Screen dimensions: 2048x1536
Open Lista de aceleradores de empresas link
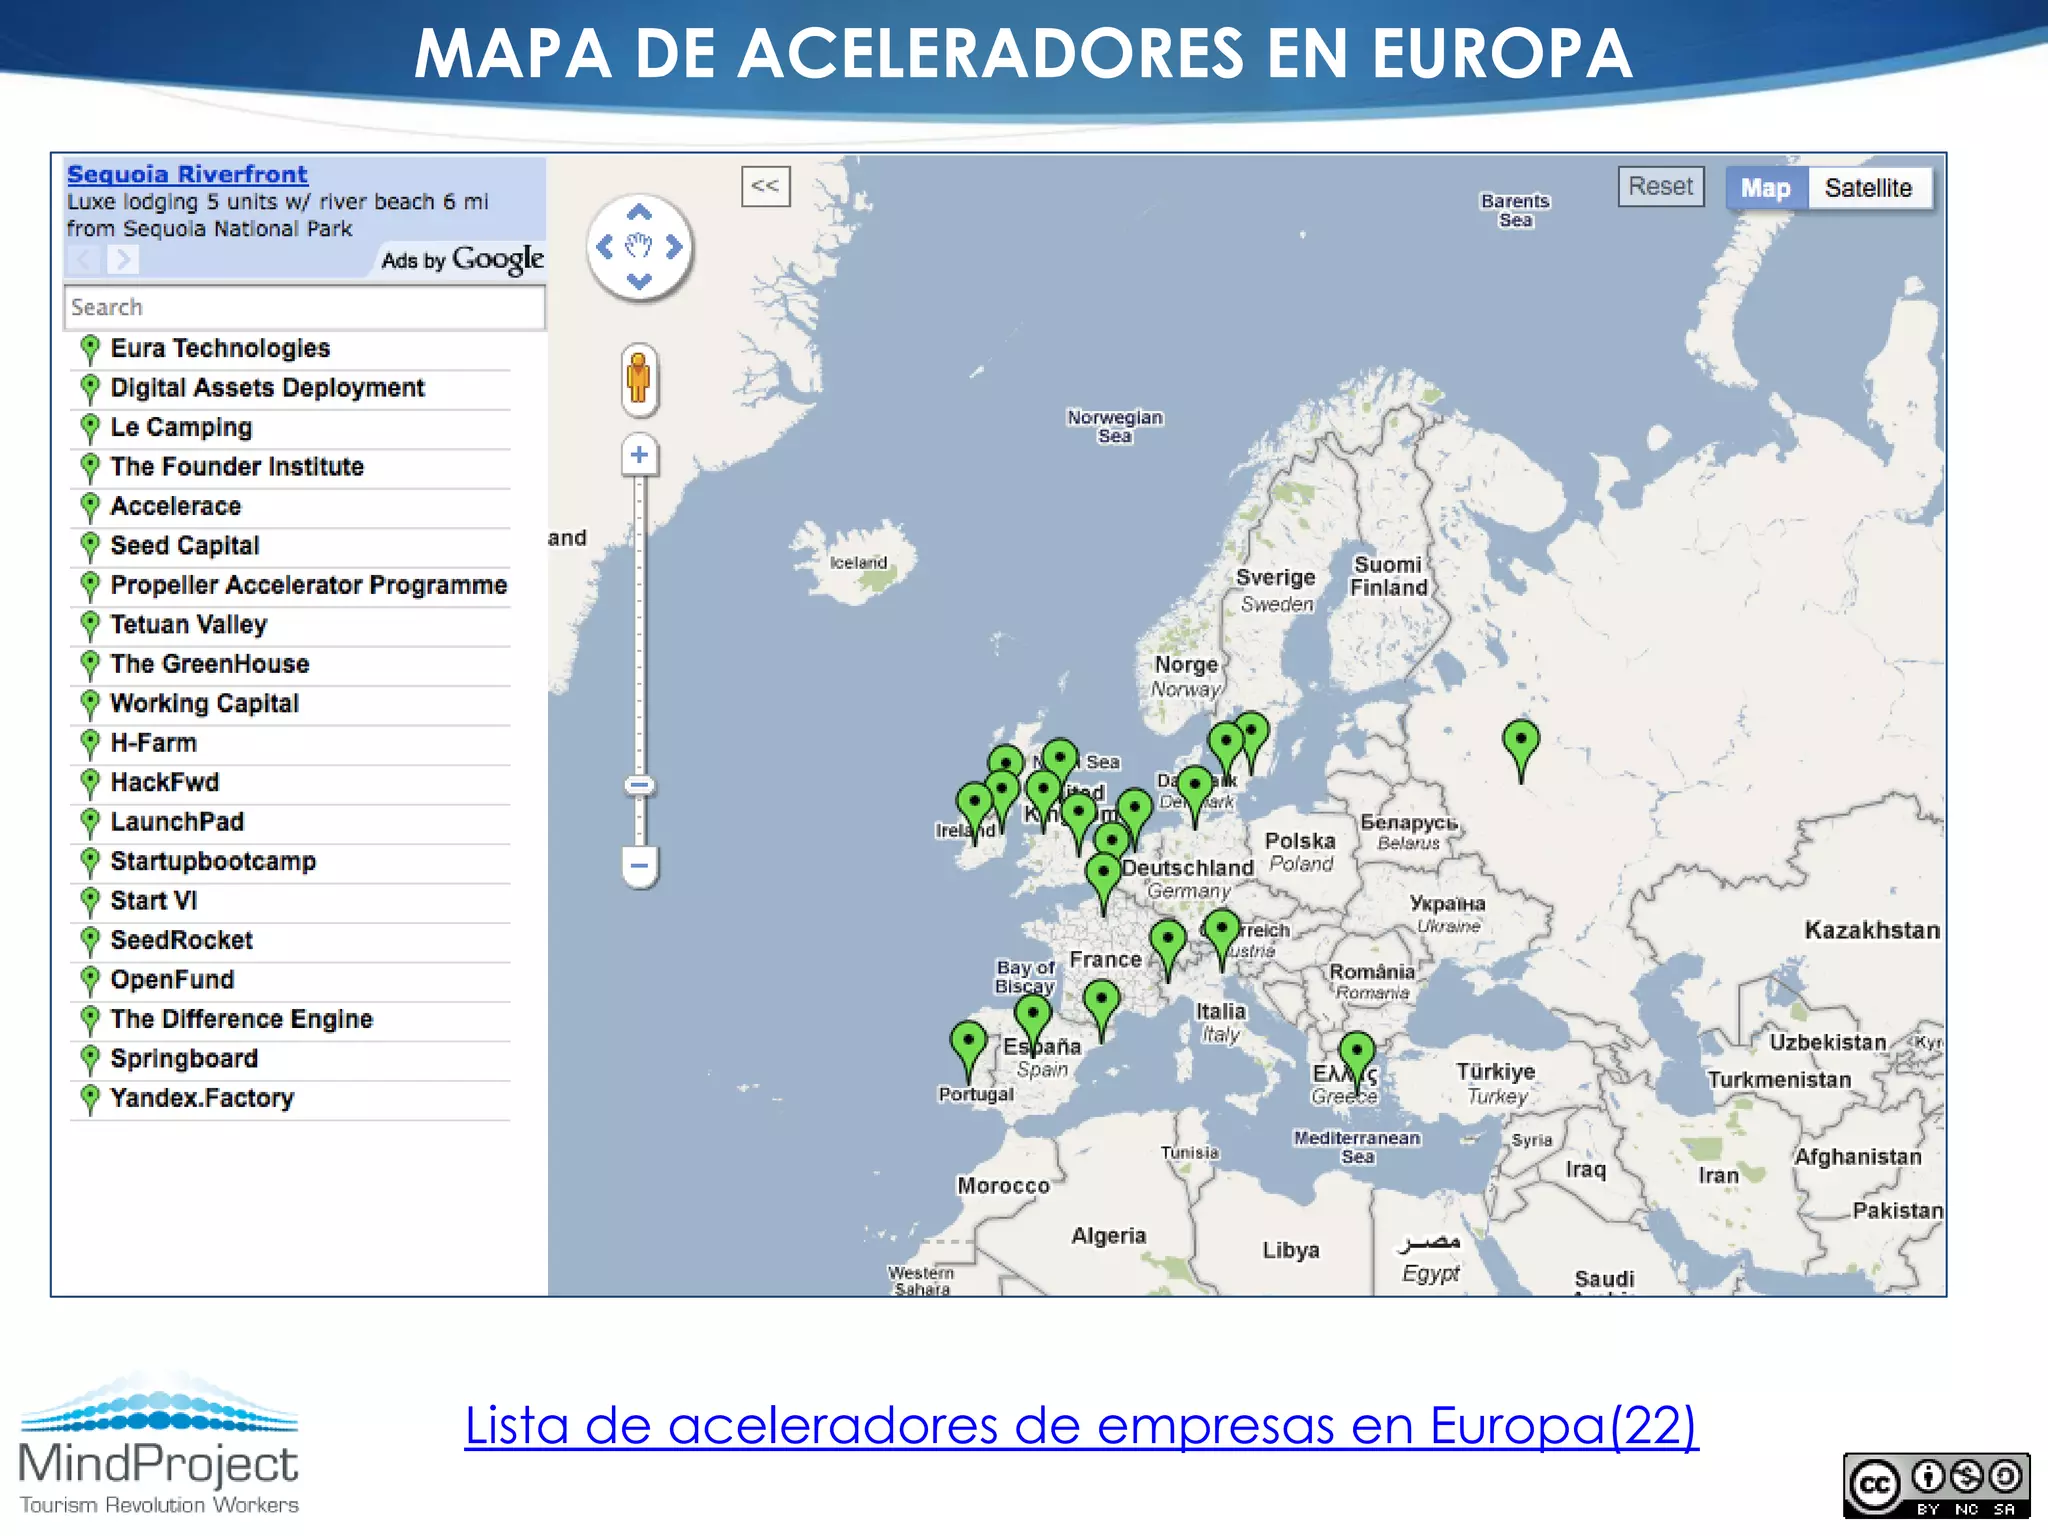pos(1081,1424)
